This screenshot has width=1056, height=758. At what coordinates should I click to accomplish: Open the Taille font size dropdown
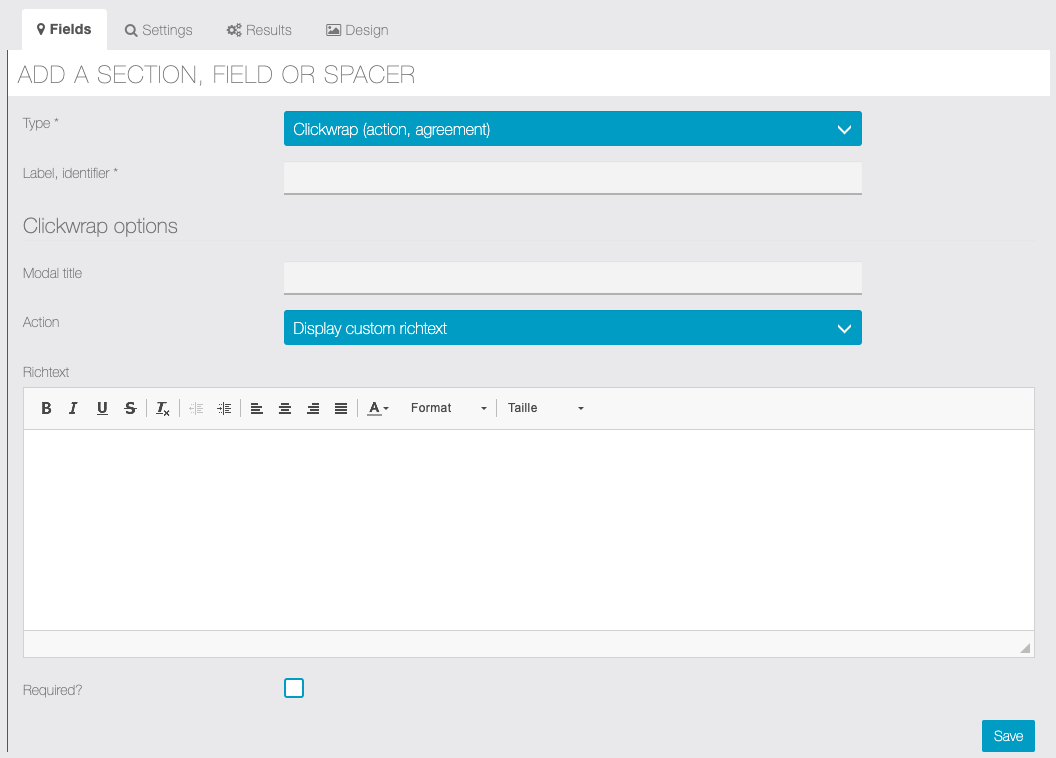coord(545,408)
